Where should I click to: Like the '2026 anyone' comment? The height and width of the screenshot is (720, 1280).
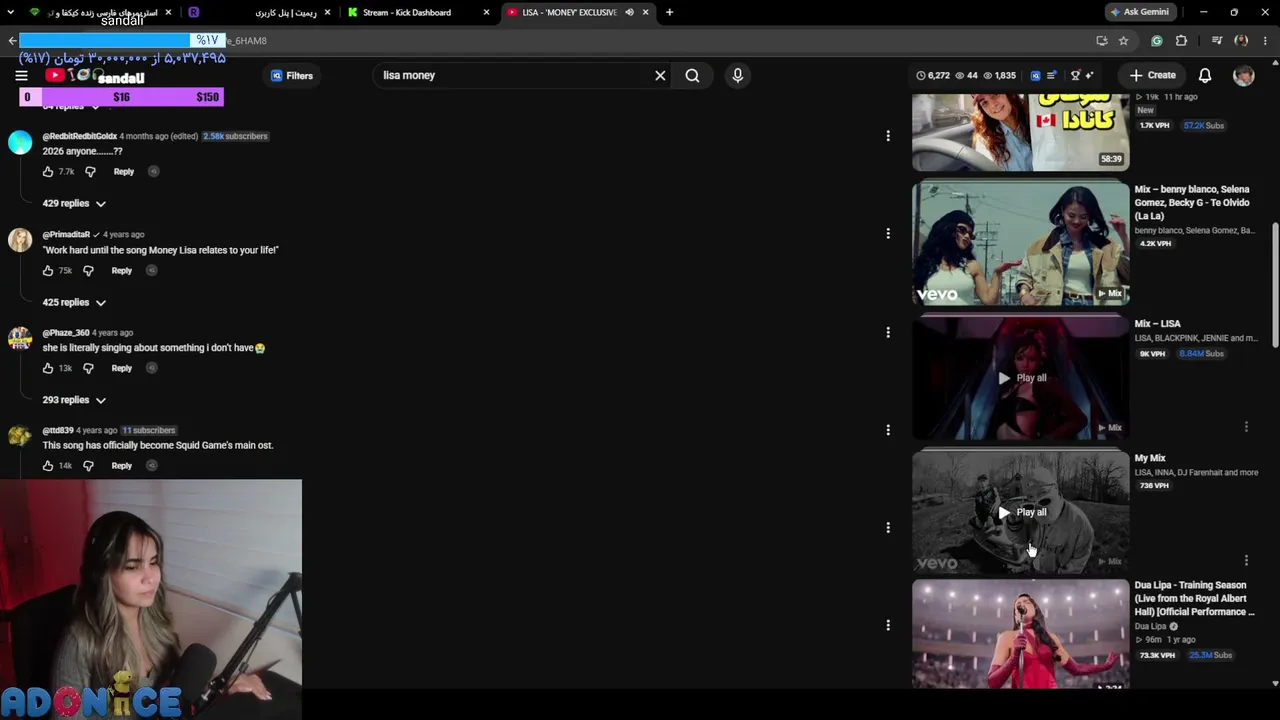[x=48, y=172]
